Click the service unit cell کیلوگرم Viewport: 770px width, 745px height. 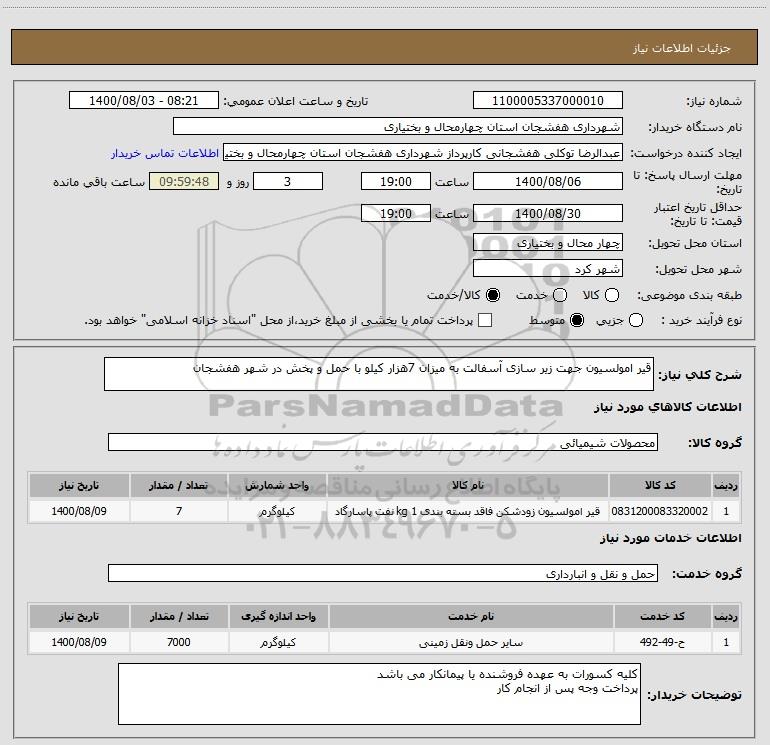pyautogui.click(x=278, y=642)
